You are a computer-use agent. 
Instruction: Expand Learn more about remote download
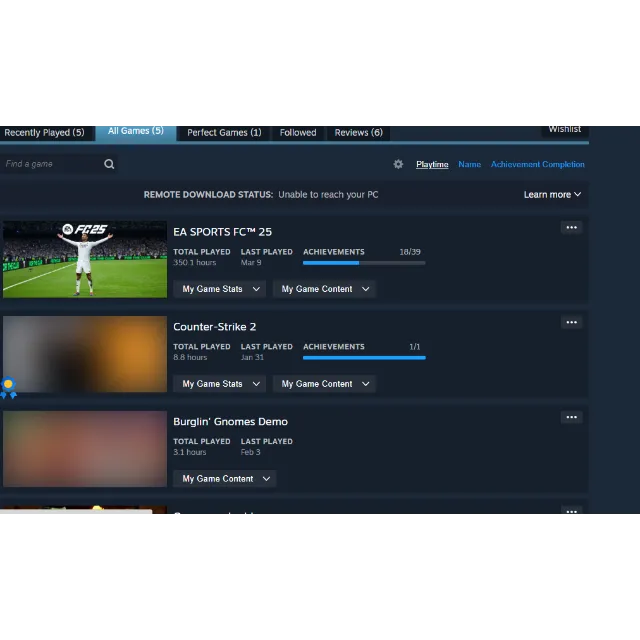[x=552, y=195]
